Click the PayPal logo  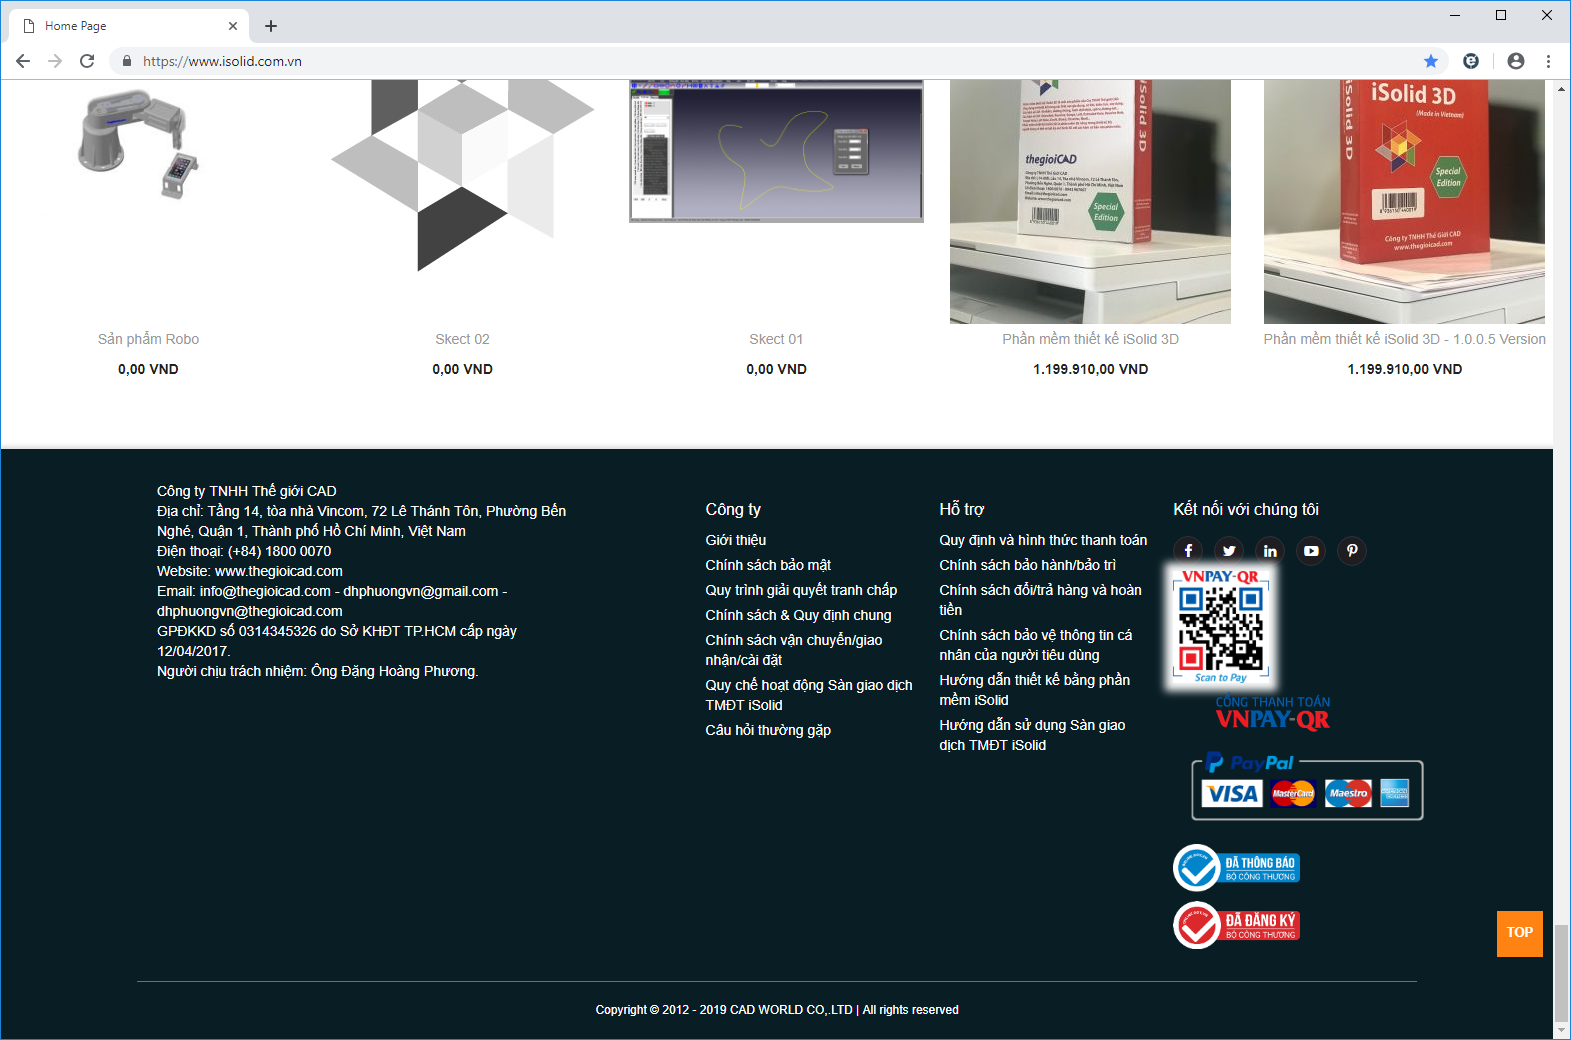[1250, 763]
